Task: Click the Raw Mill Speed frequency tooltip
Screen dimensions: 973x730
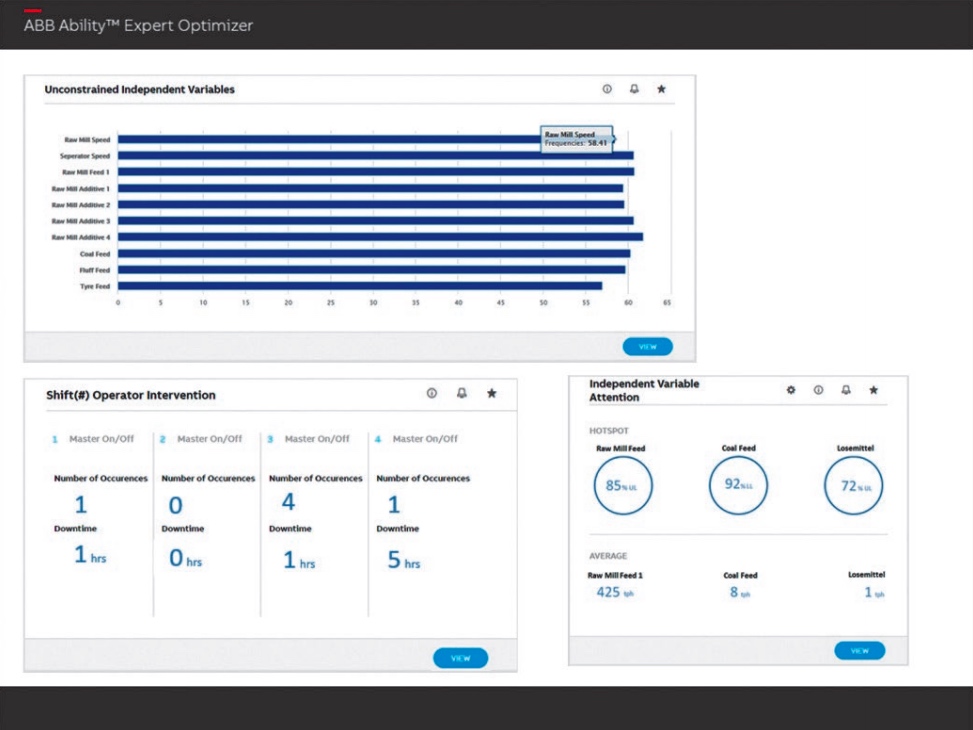Action: [577, 138]
